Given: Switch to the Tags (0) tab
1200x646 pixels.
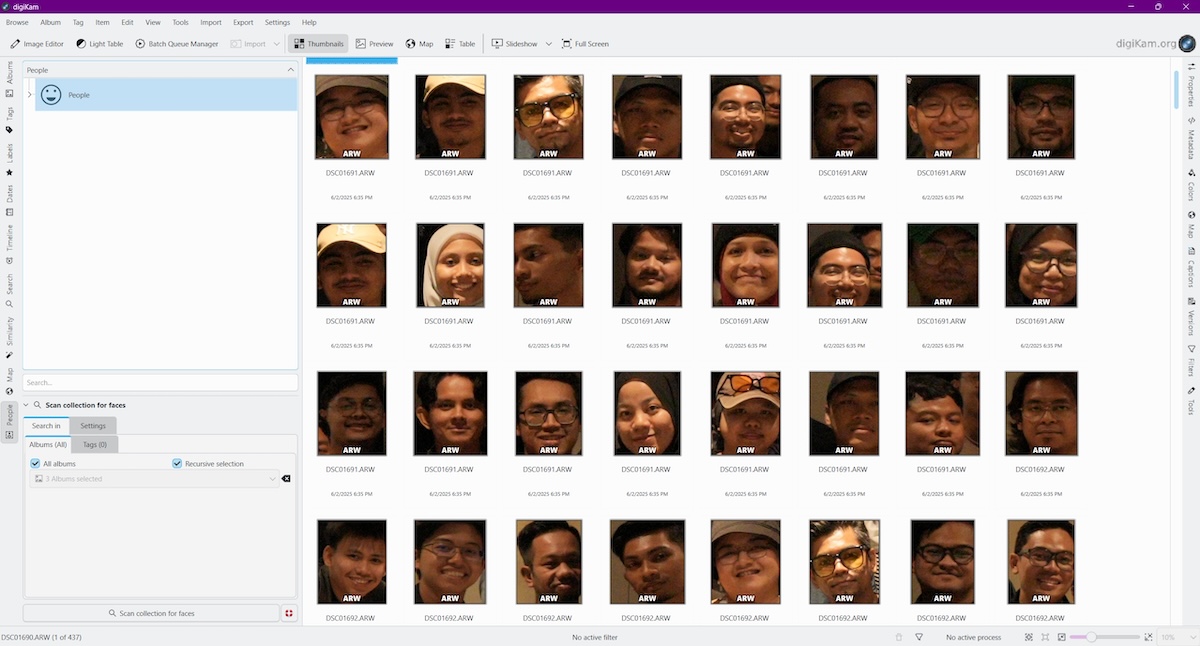Looking at the screenshot, I should point(94,444).
